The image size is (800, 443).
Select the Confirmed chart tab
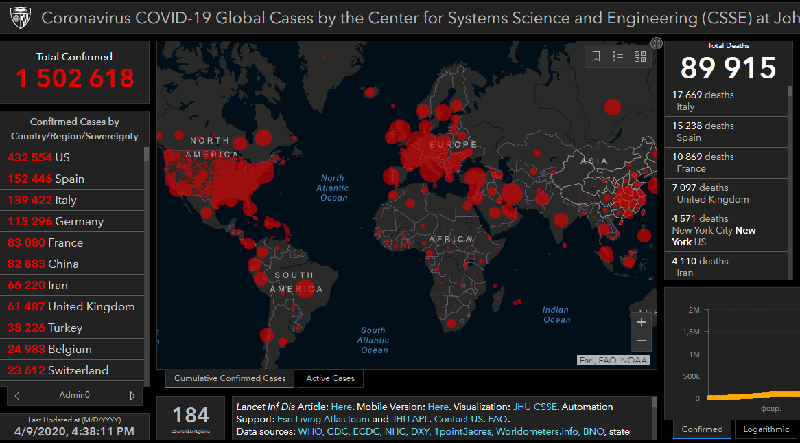(700, 429)
